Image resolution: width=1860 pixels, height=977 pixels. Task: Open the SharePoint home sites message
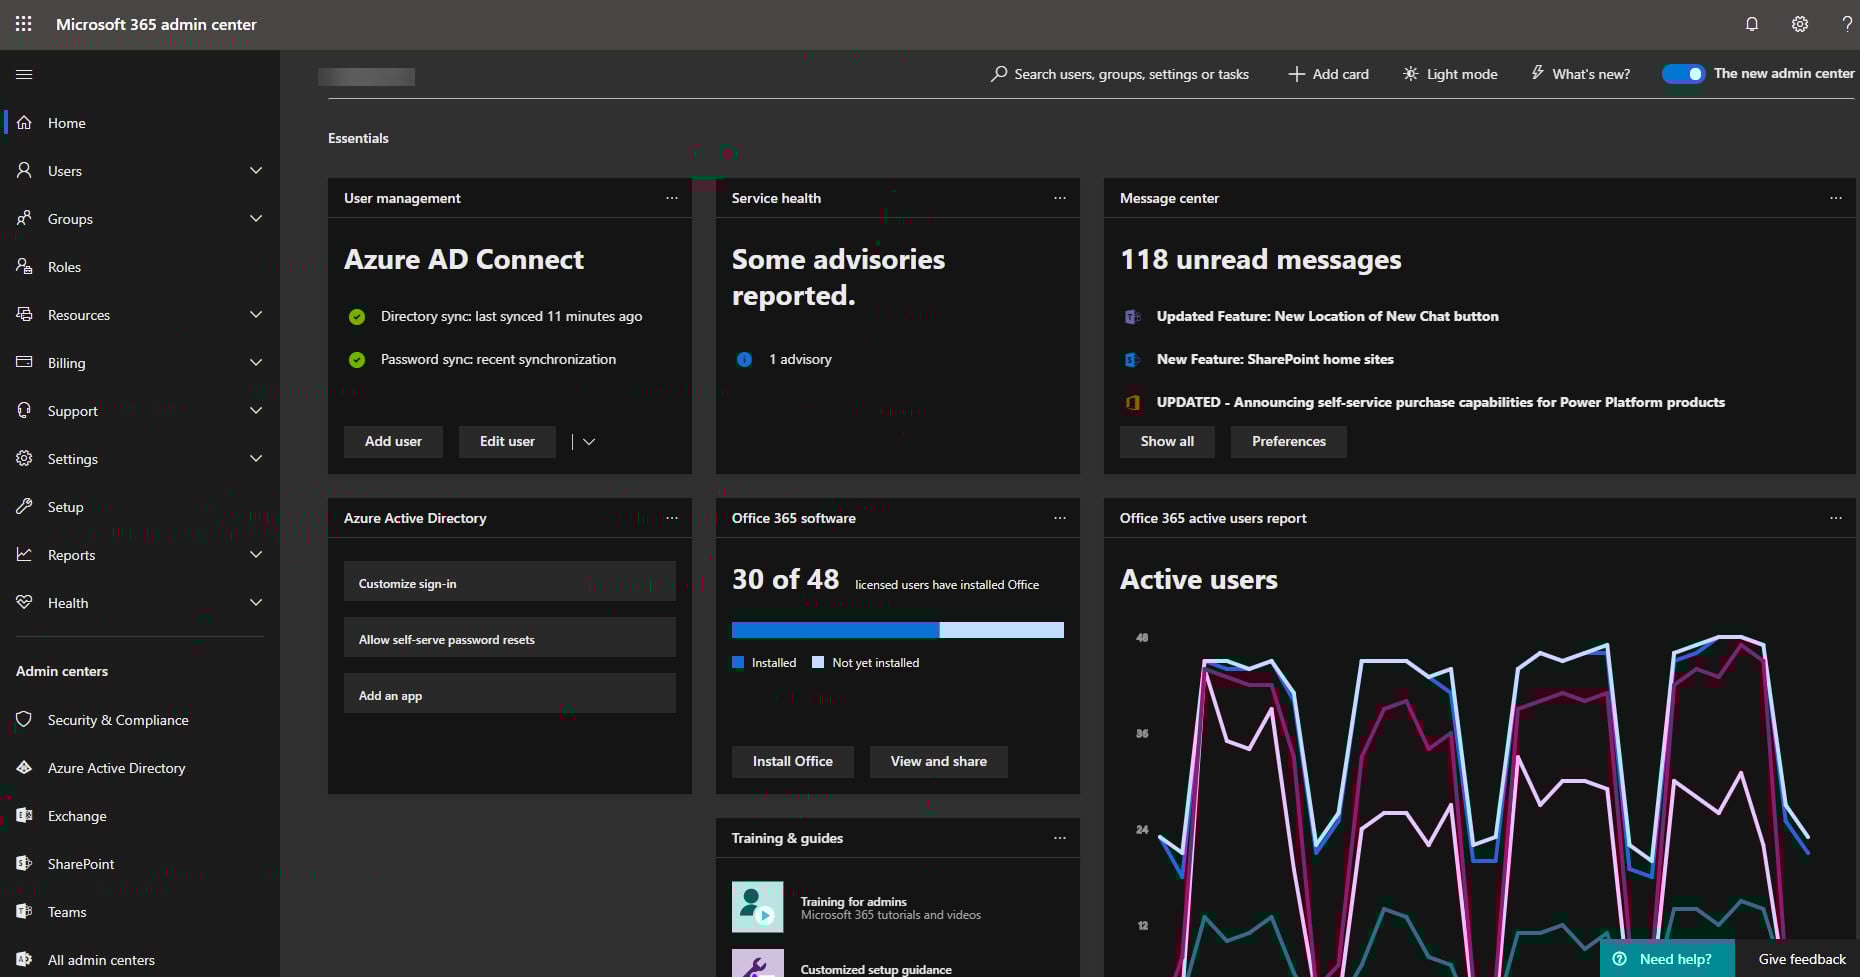coord(1274,359)
